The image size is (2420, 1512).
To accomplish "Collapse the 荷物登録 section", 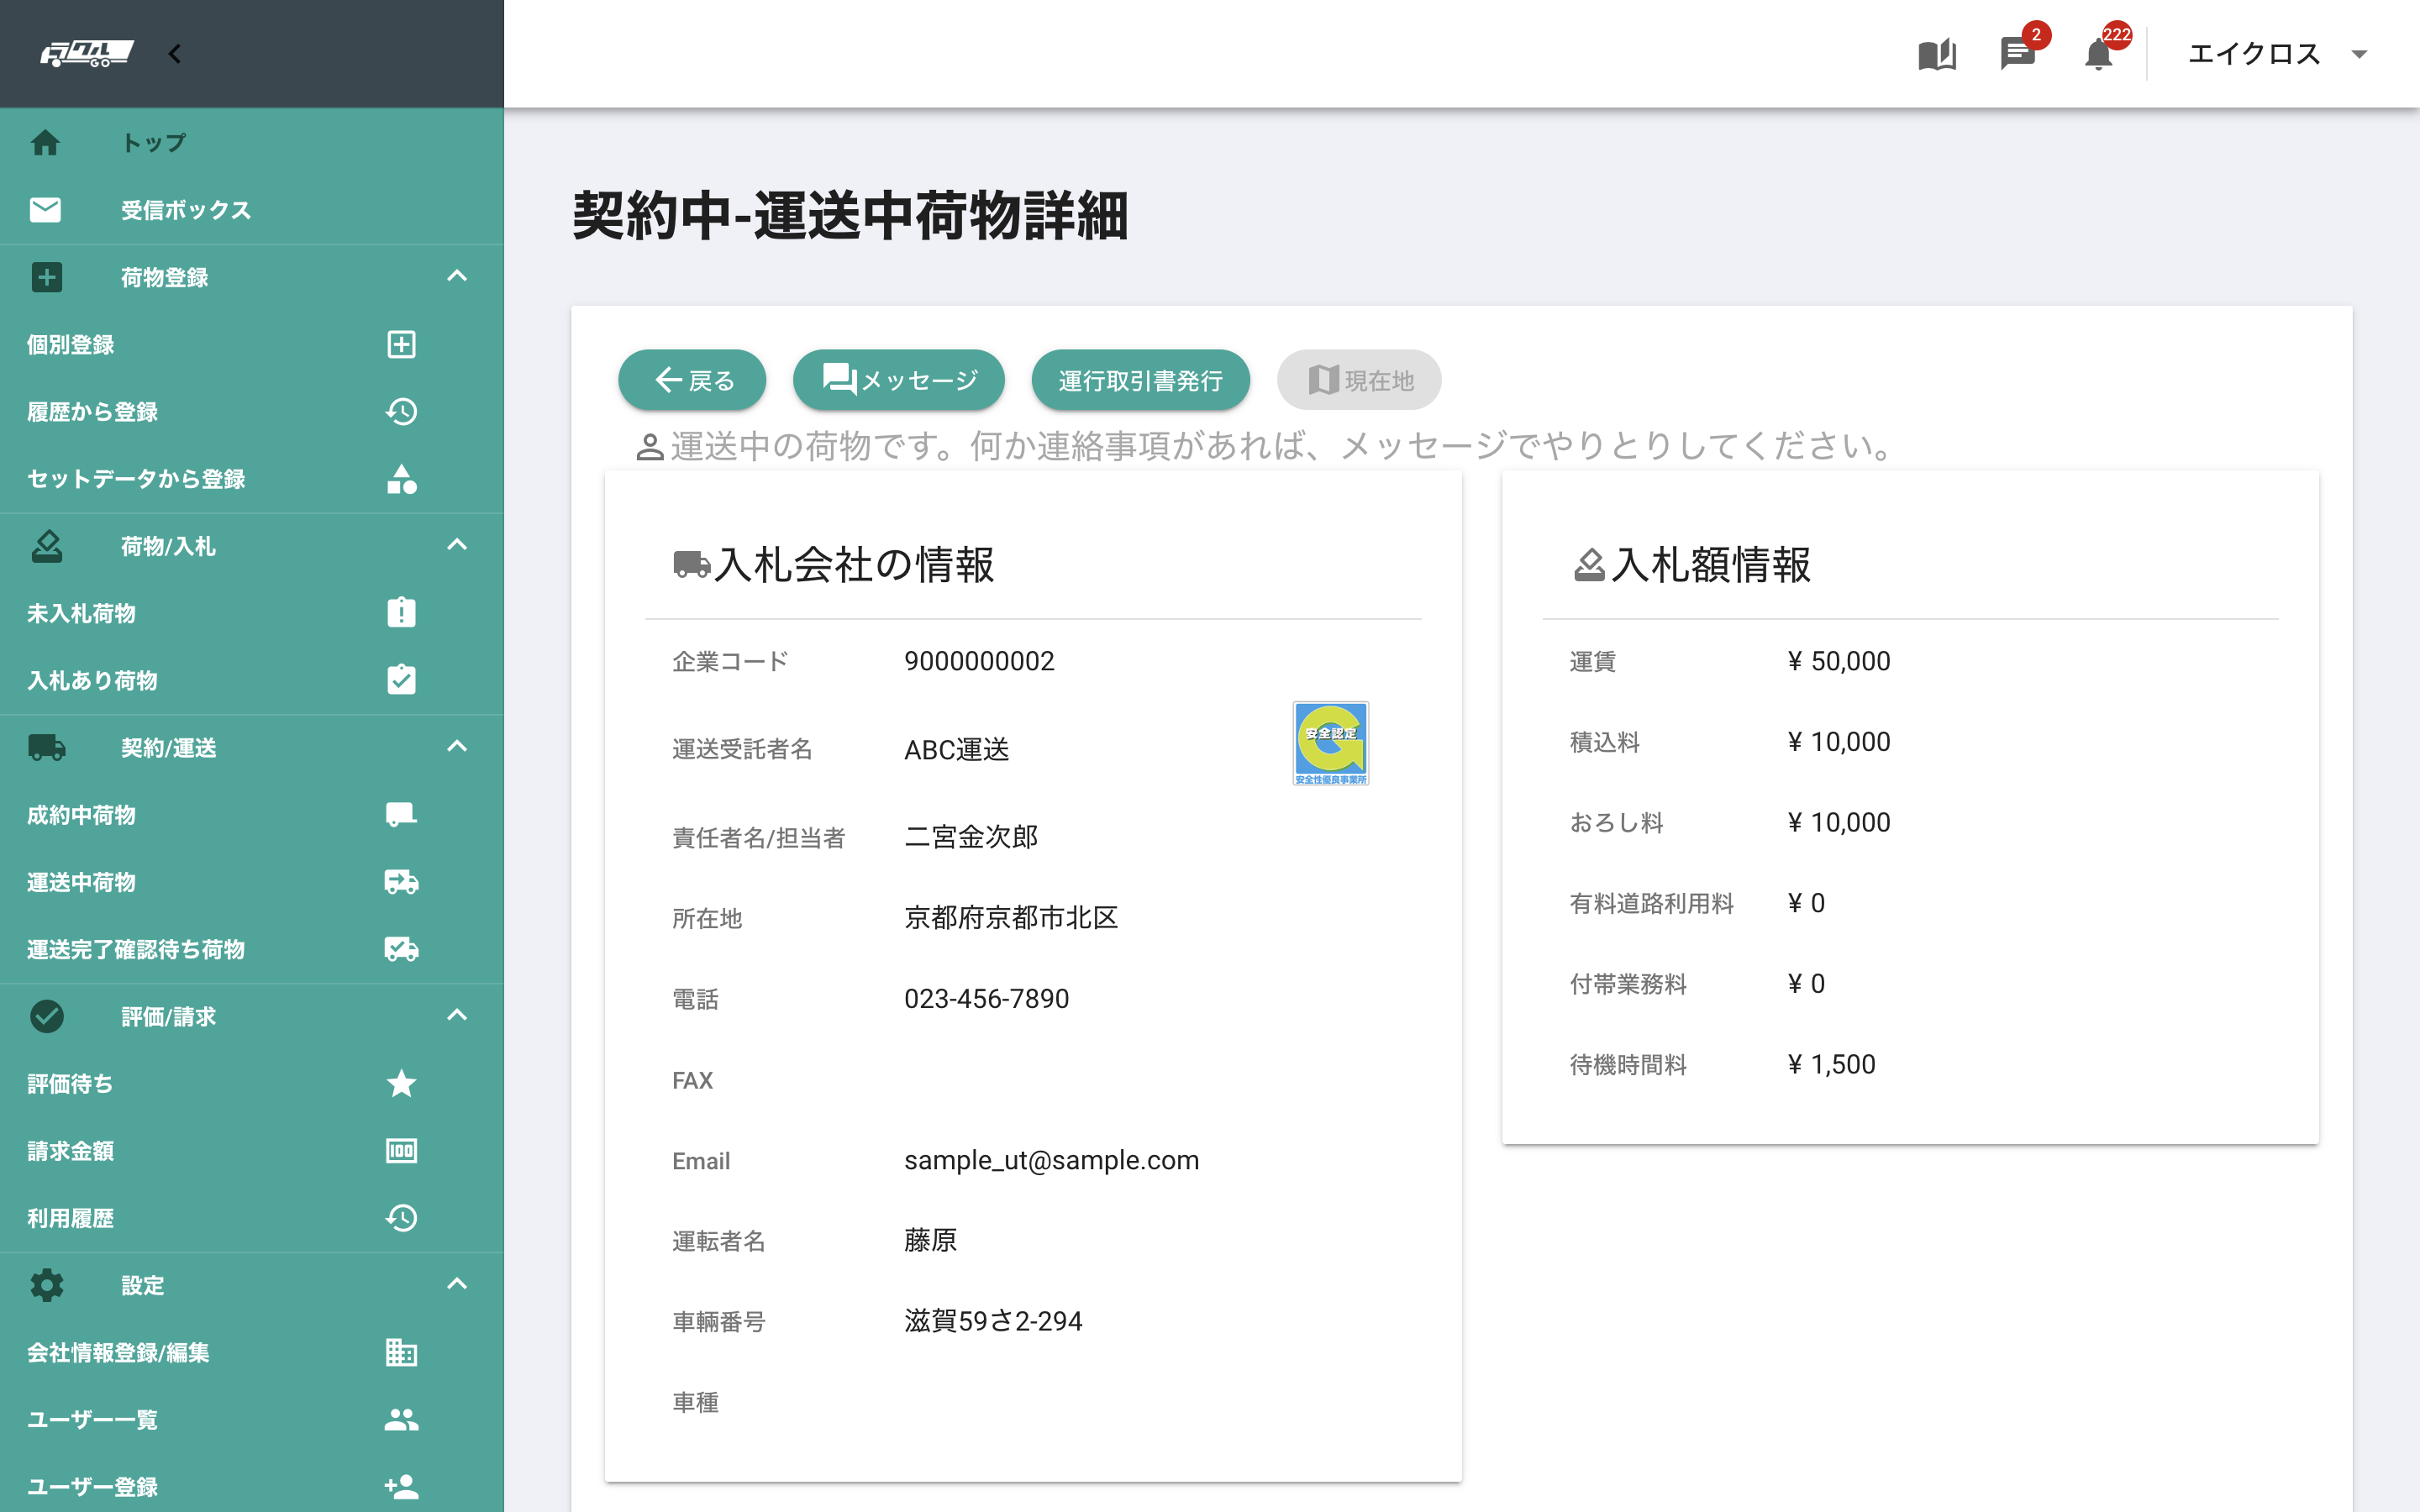I will click(457, 277).
